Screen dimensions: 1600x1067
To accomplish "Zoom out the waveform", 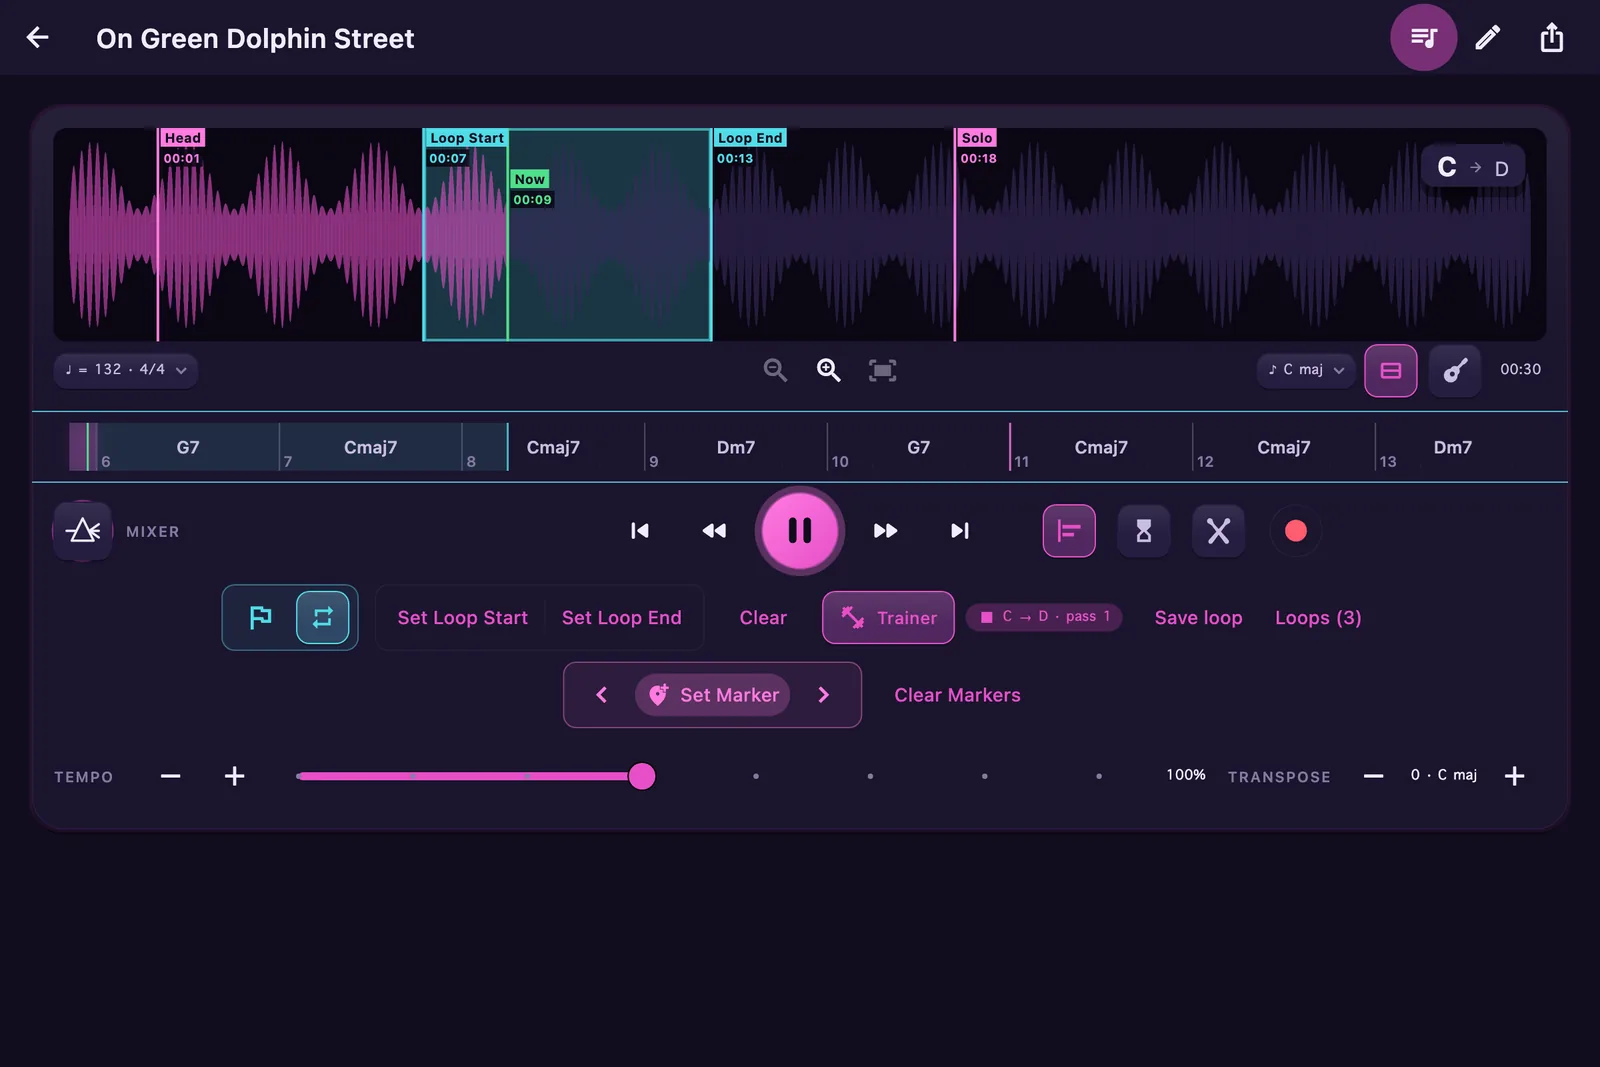I will (x=775, y=370).
